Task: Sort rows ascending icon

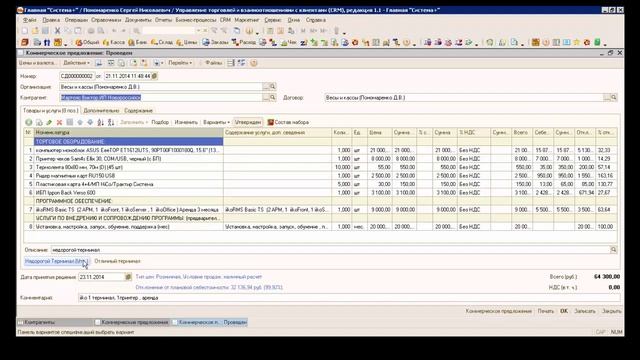Action: (x=100, y=122)
